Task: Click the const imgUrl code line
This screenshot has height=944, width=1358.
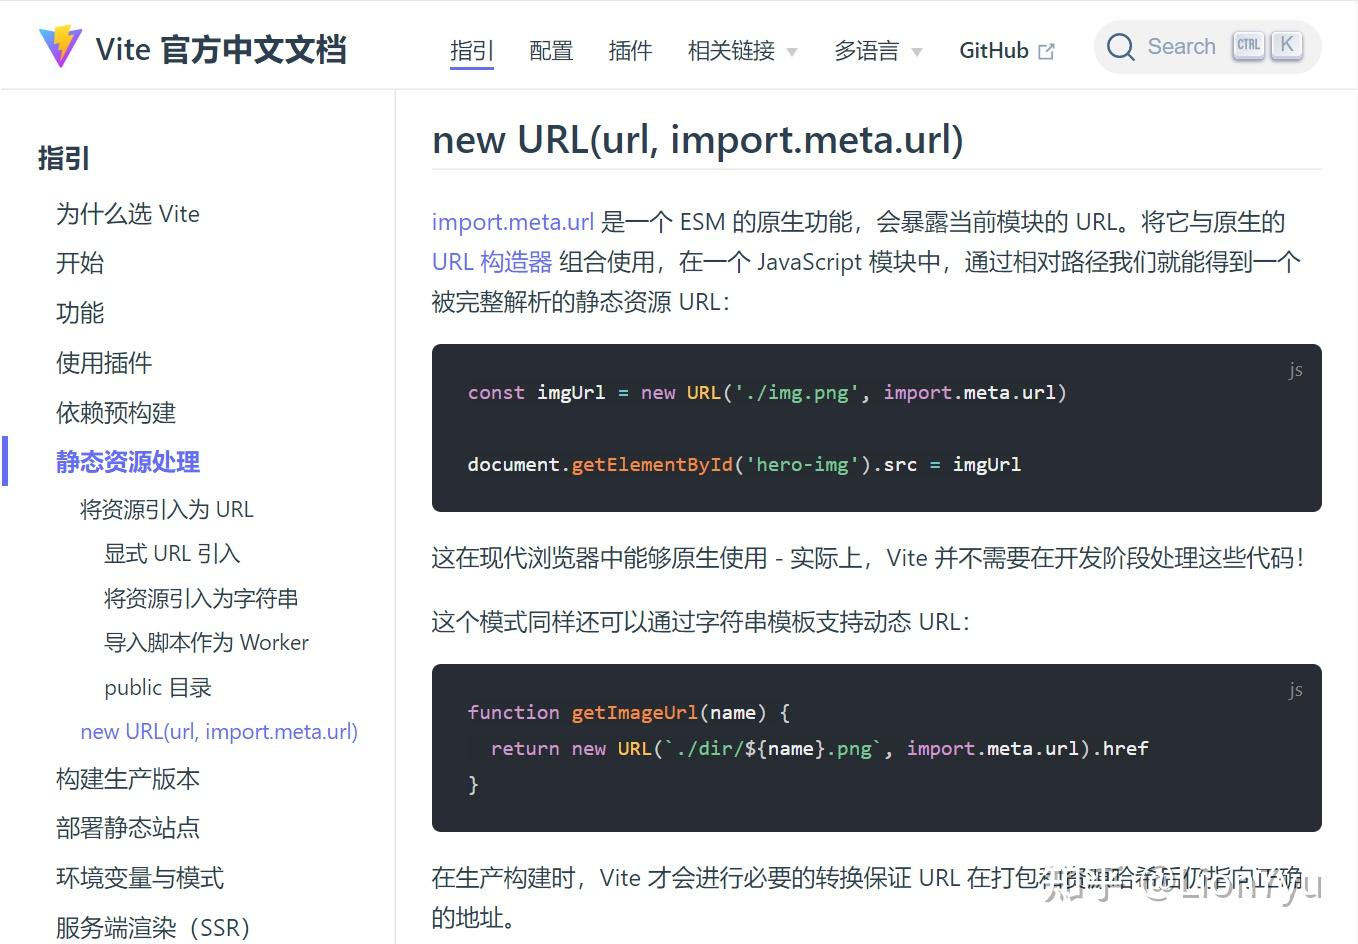Action: 767,393
